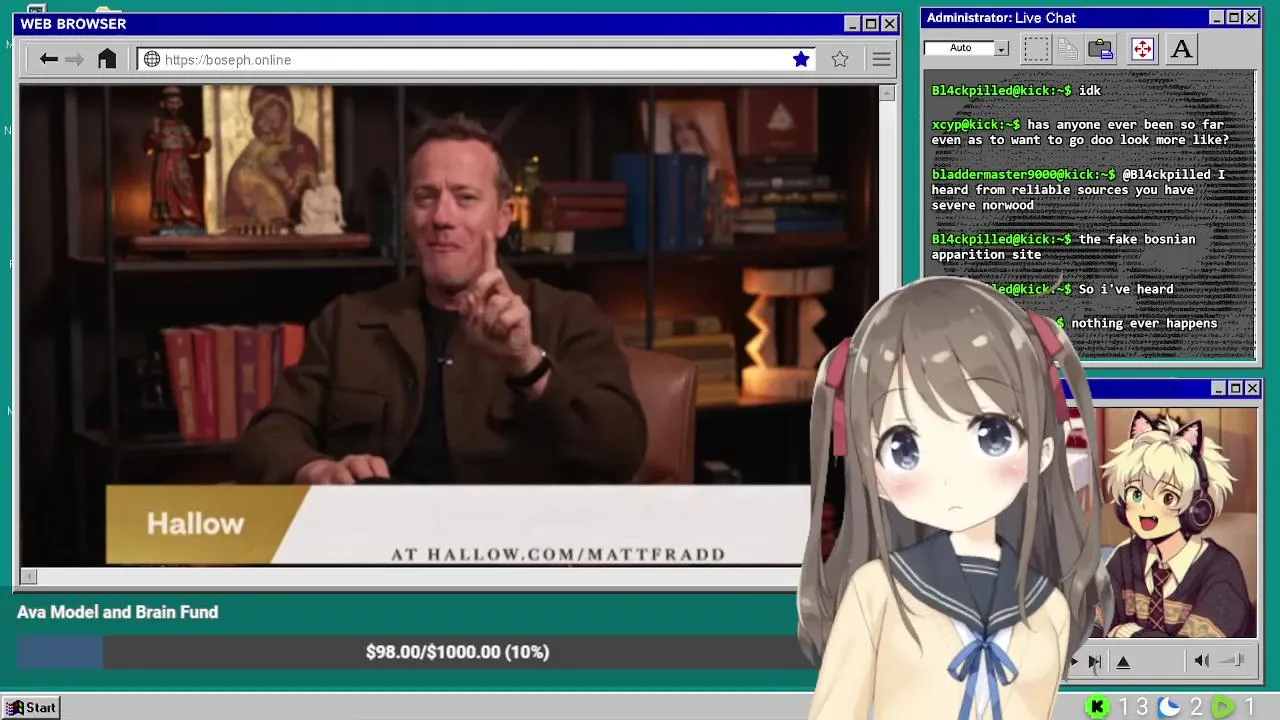1280x720 pixels.
Task: Click the filled blue bookmark star
Action: [x=801, y=60]
